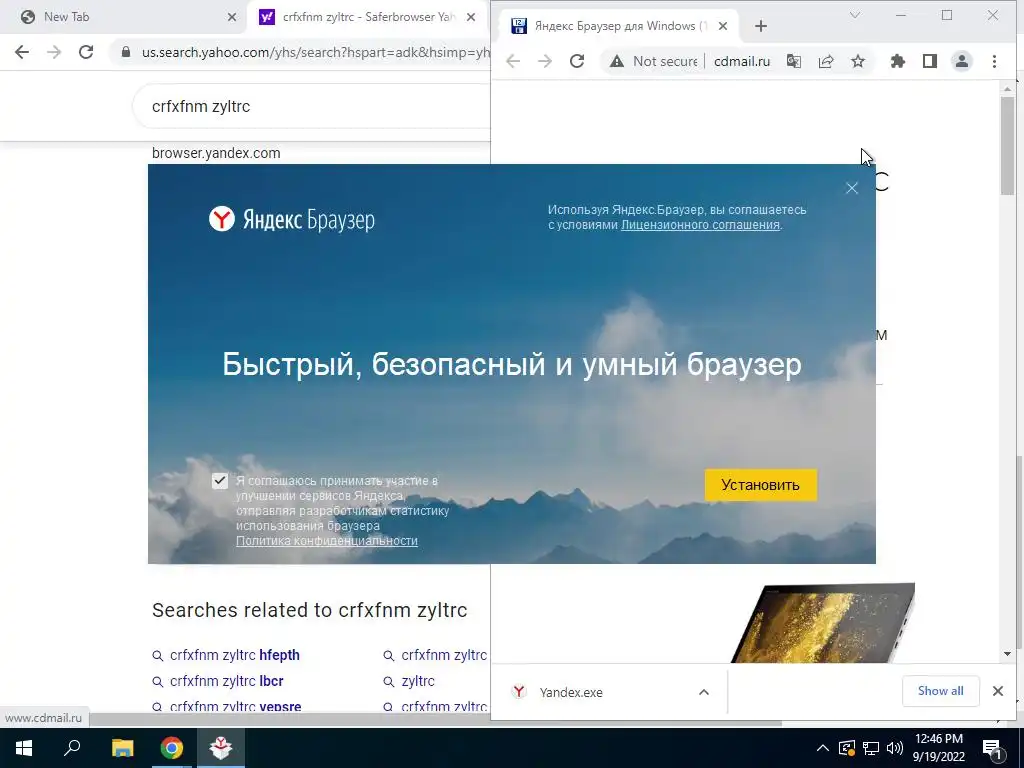Go forward in the Yahoo search window
1024x768 pixels.
(54, 52)
